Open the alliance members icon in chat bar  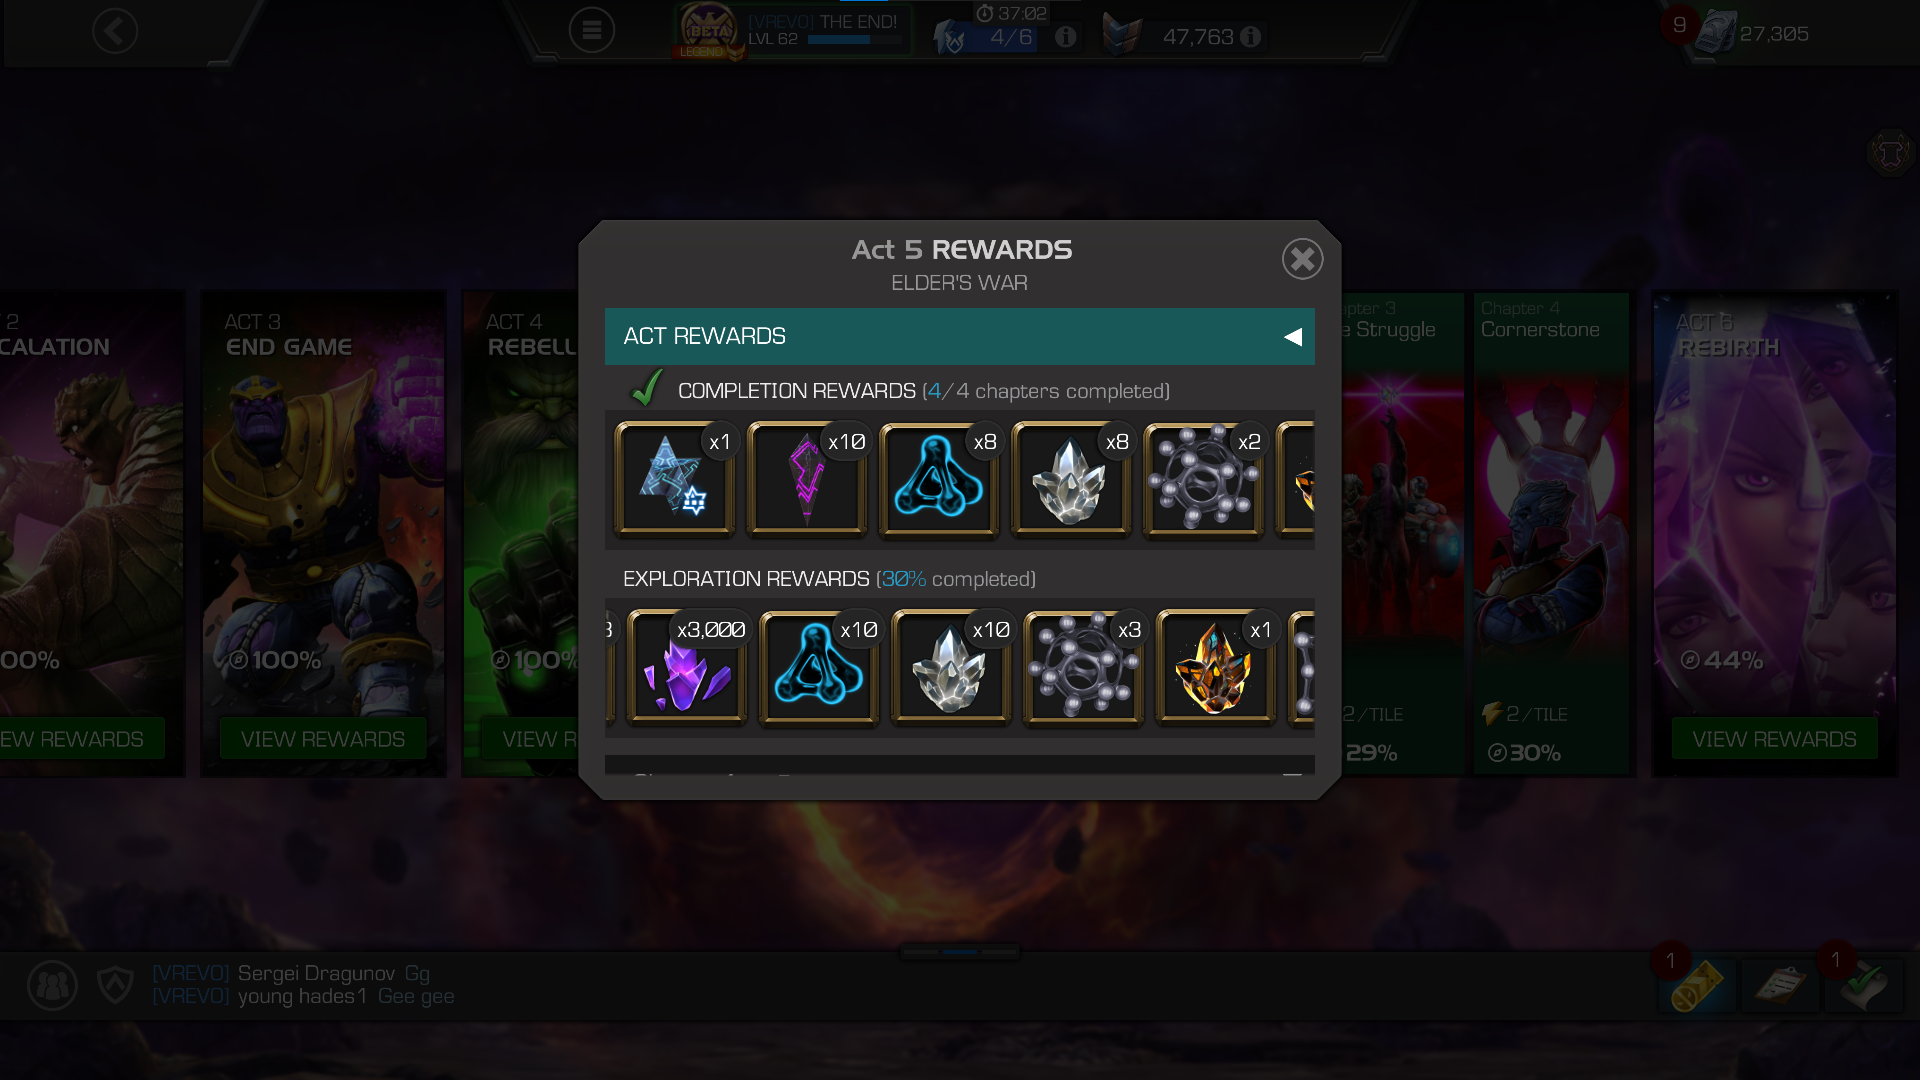(52, 985)
